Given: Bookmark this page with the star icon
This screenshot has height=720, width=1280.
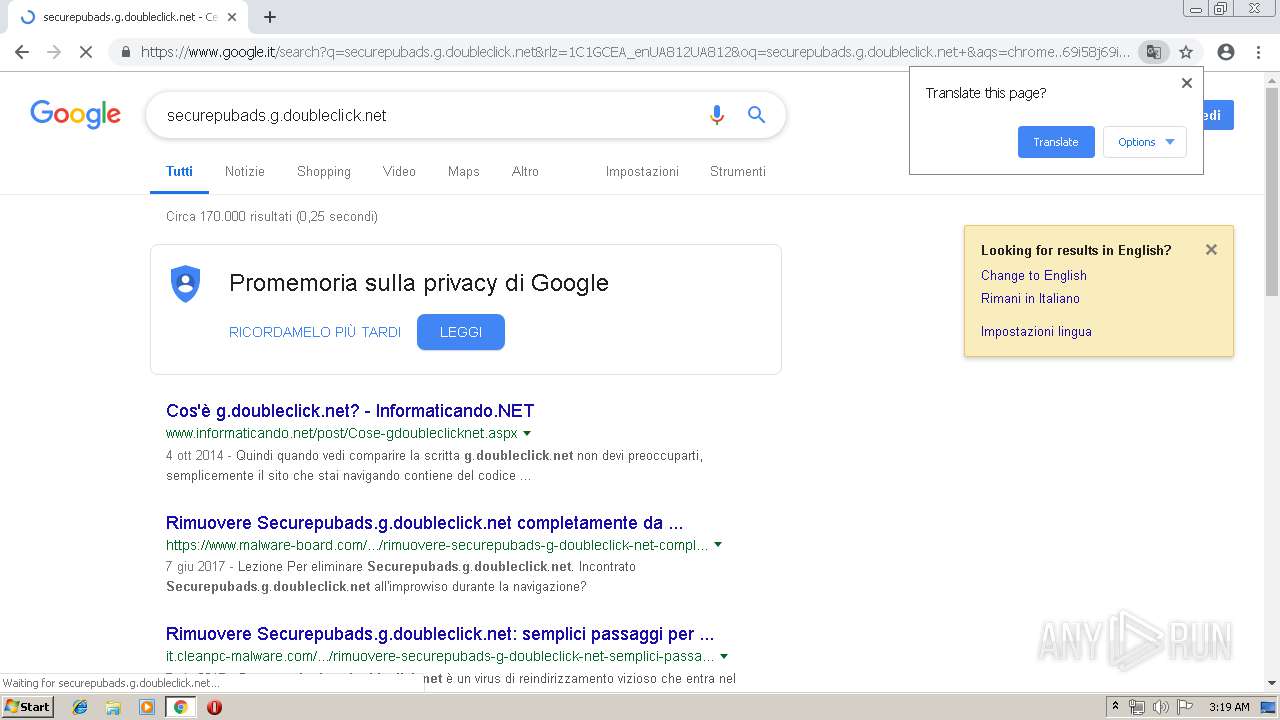Looking at the screenshot, I should tap(1186, 52).
